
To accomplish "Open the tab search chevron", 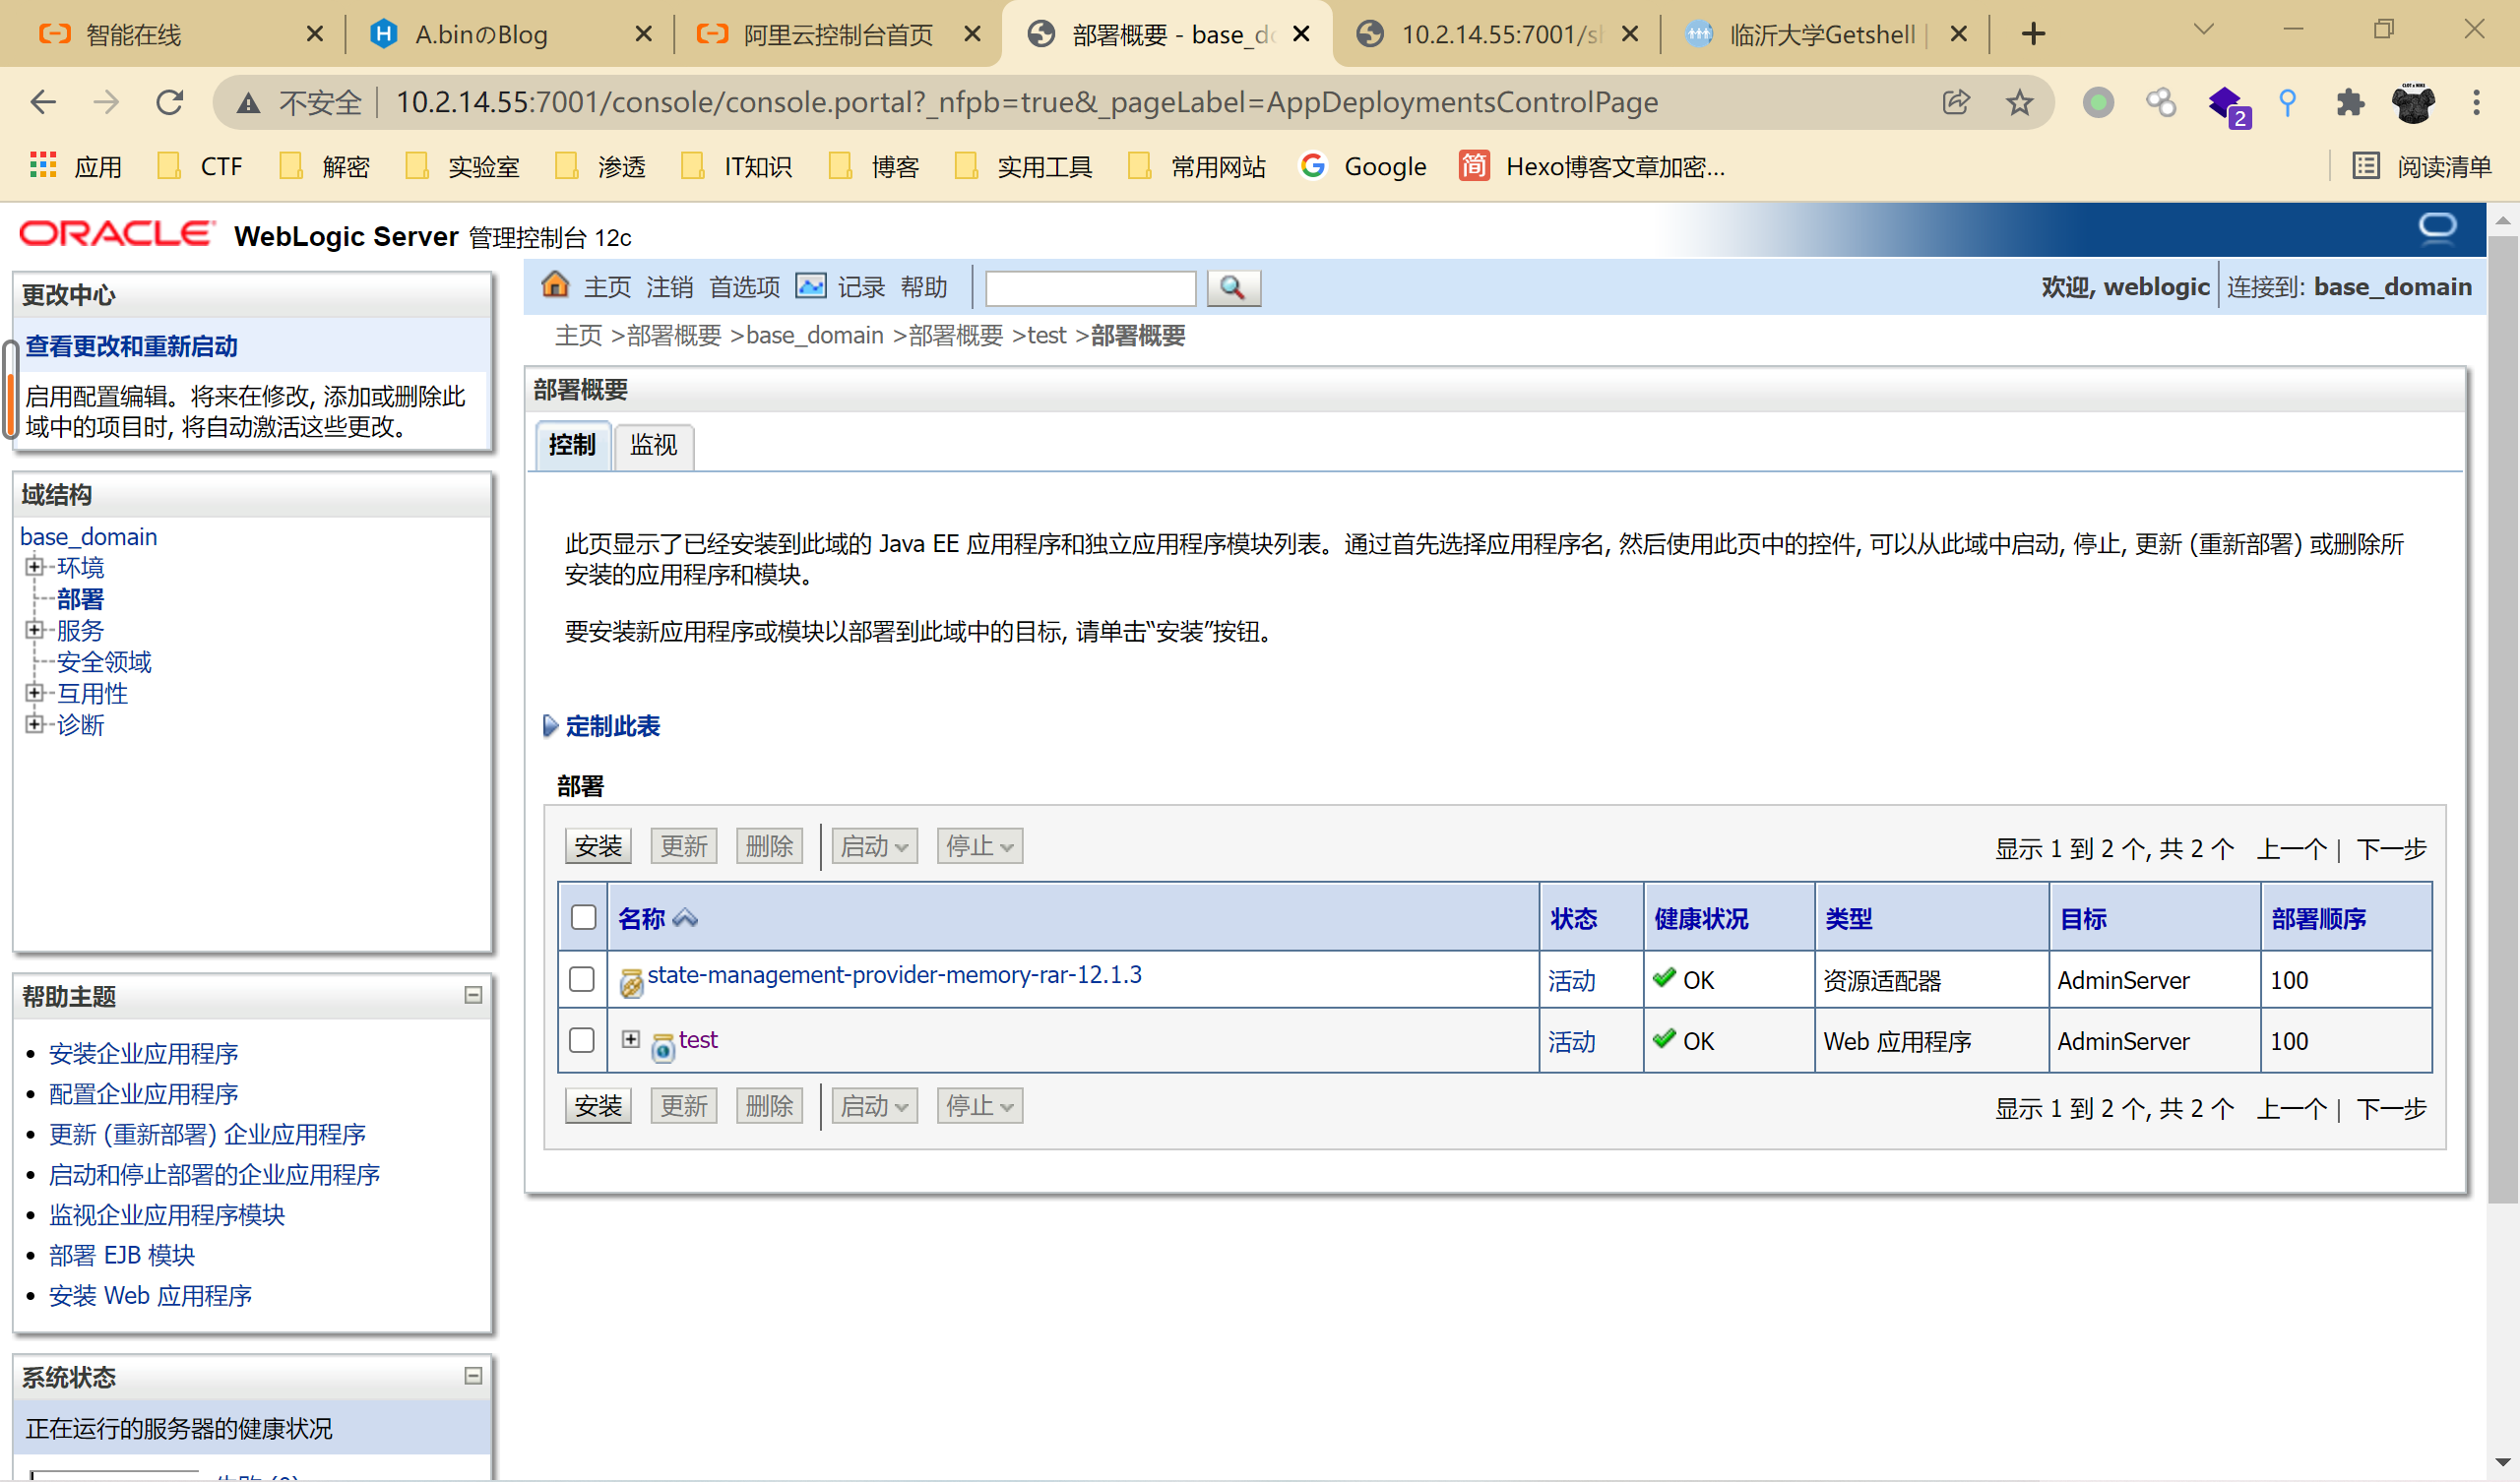I will pyautogui.click(x=2203, y=30).
